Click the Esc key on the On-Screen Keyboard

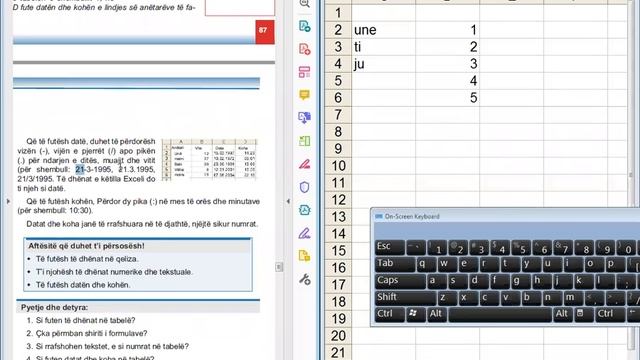389,247
